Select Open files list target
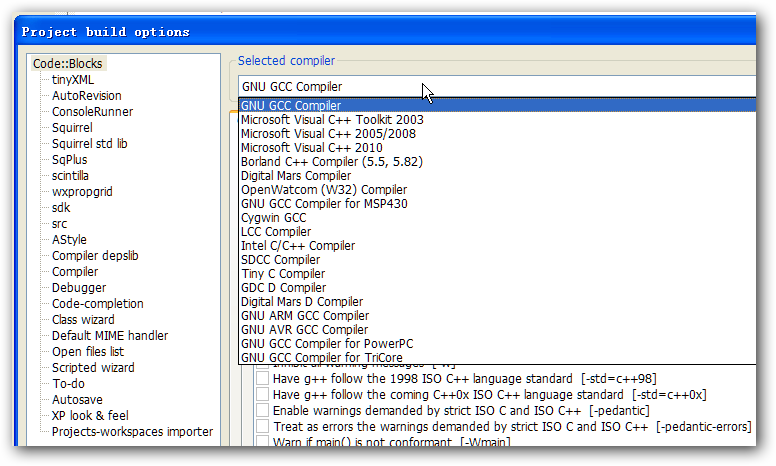This screenshot has width=776, height=466. 88,352
